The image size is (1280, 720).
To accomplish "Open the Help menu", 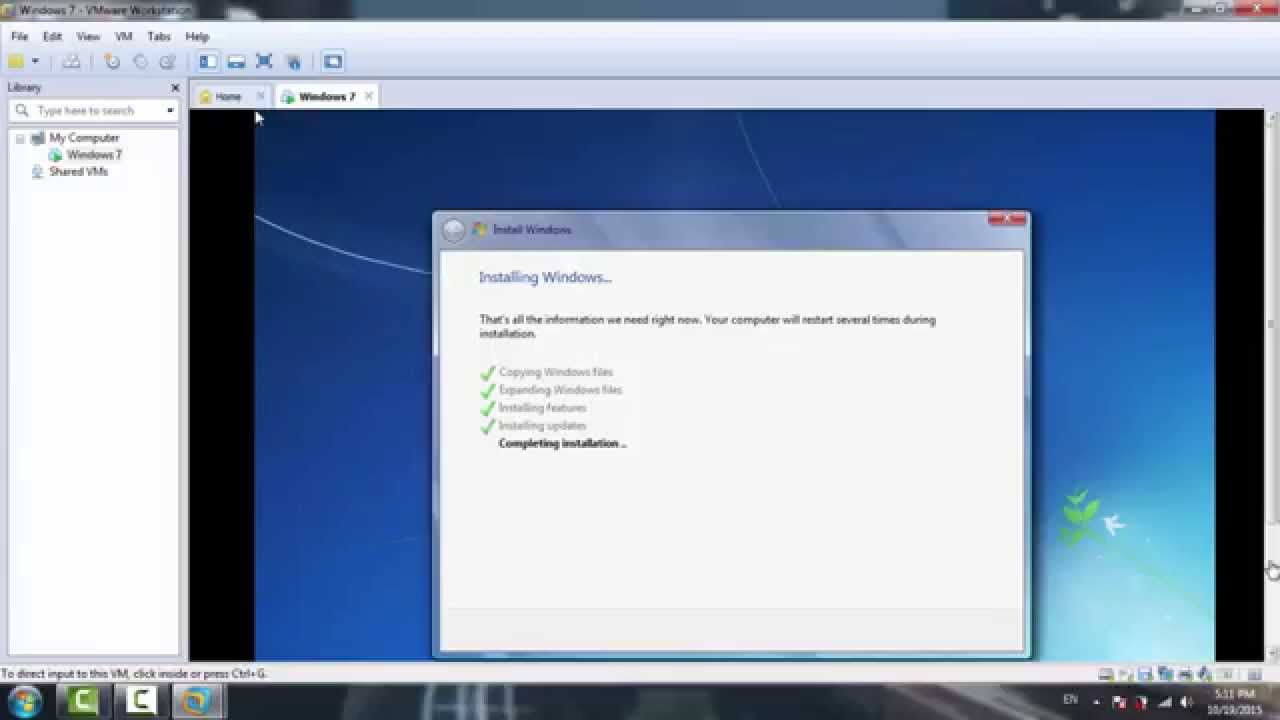I will tap(197, 36).
